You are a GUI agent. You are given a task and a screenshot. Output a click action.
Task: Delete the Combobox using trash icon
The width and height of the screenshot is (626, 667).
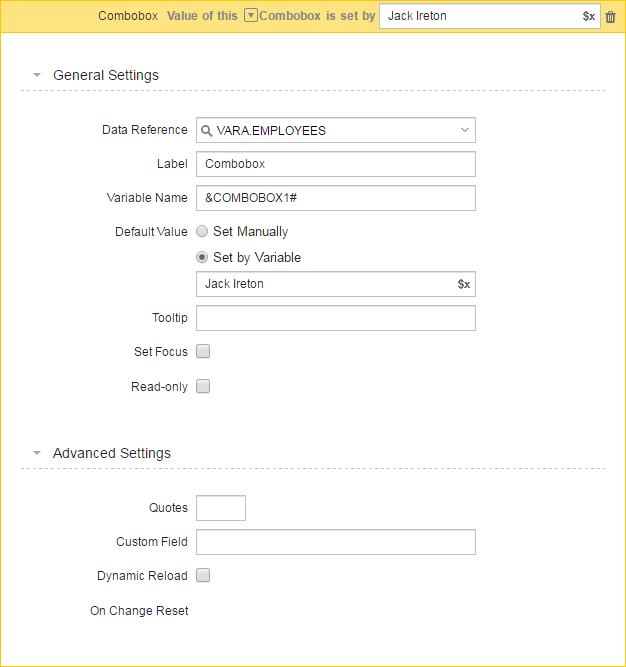[610, 17]
